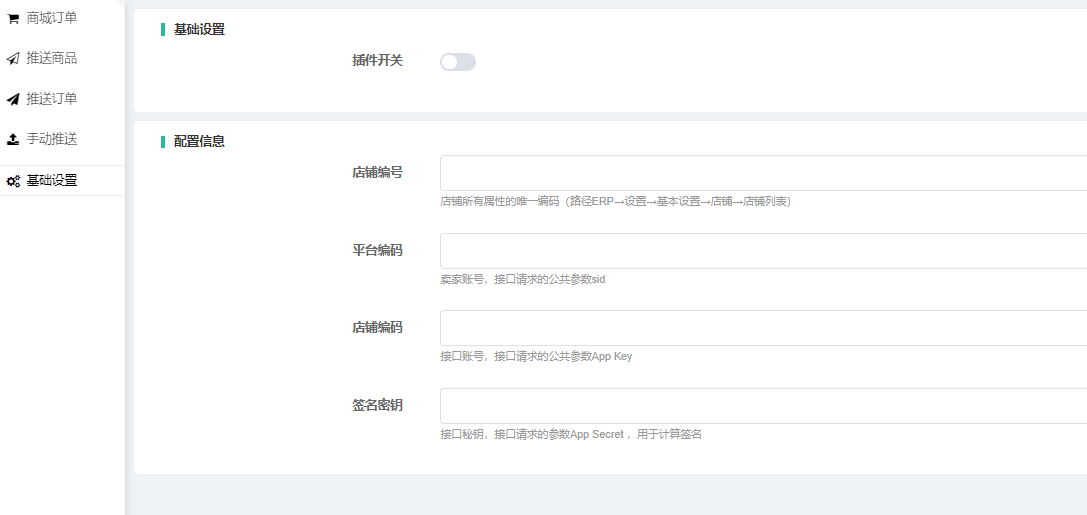Enable the 插件开关 toggle switch

tap(458, 62)
